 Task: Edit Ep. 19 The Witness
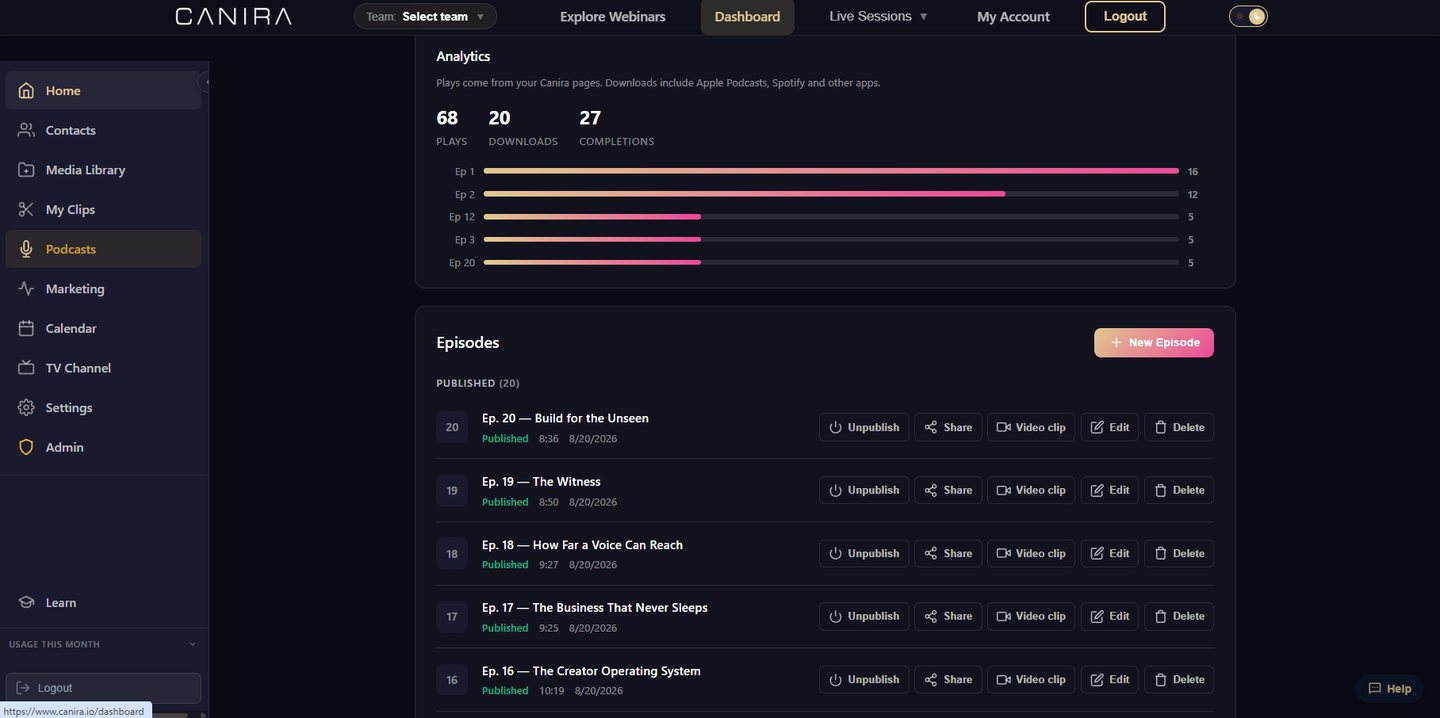[x=1110, y=490]
